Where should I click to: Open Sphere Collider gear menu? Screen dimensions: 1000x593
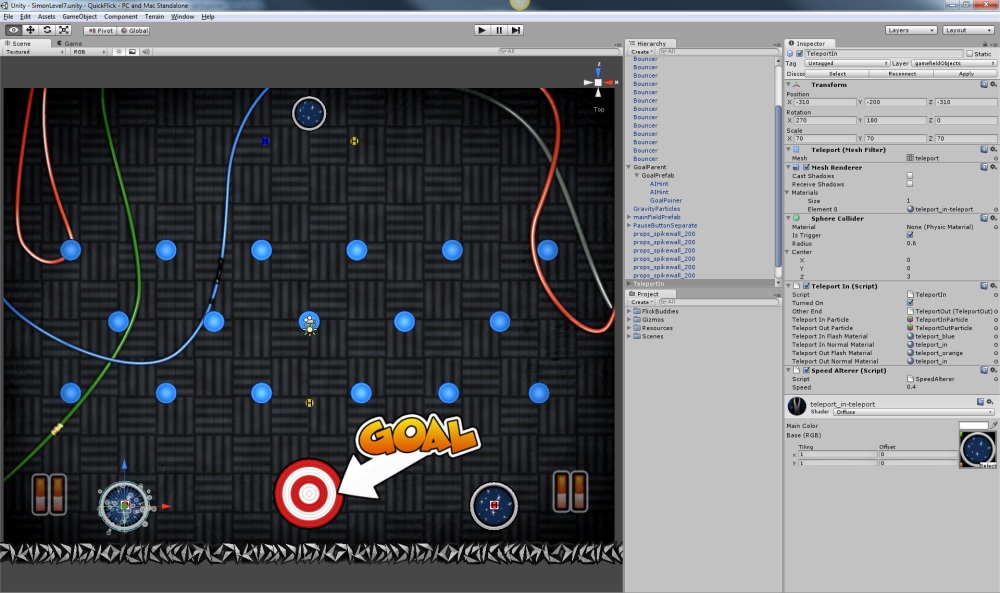click(x=993, y=218)
